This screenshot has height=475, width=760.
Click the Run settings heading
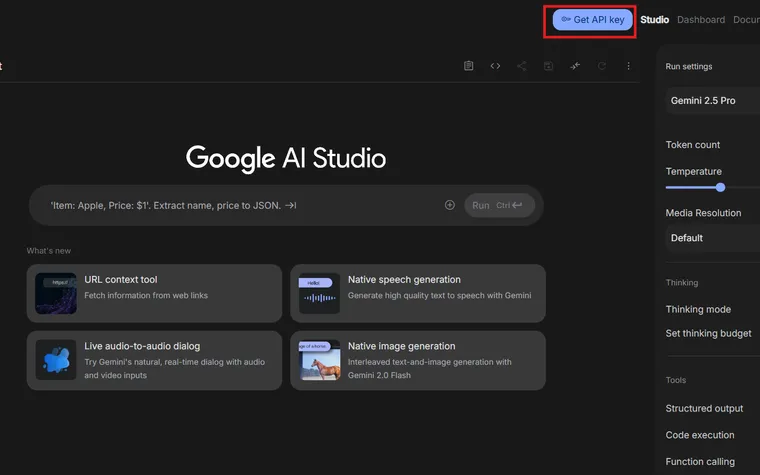pyautogui.click(x=689, y=66)
